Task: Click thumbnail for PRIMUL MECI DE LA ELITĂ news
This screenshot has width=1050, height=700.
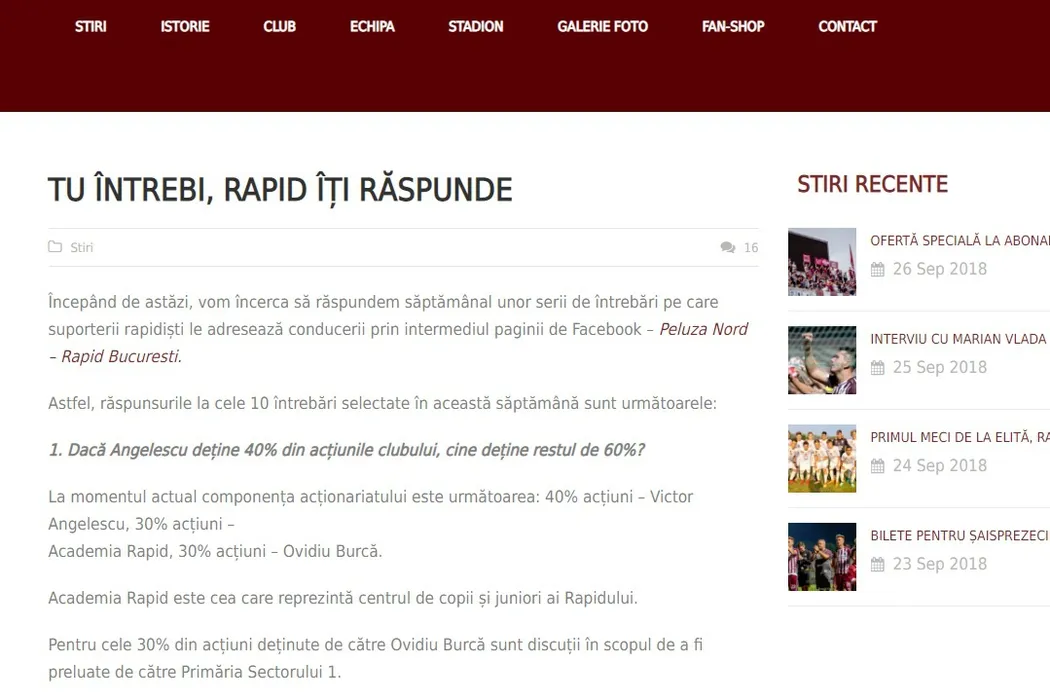Action: pyautogui.click(x=822, y=458)
